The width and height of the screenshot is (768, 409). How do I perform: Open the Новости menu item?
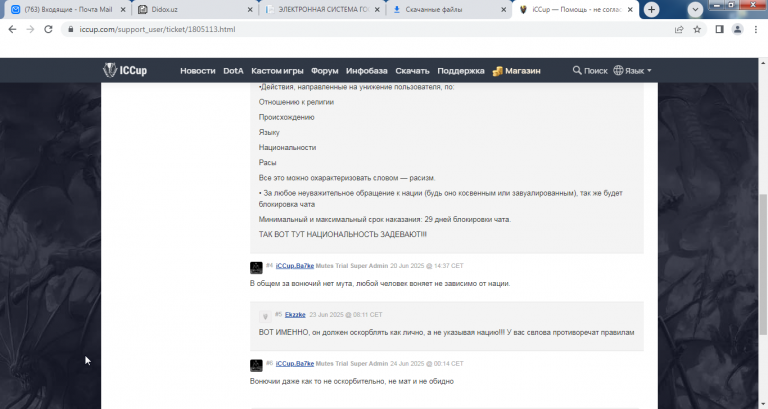[198, 71]
